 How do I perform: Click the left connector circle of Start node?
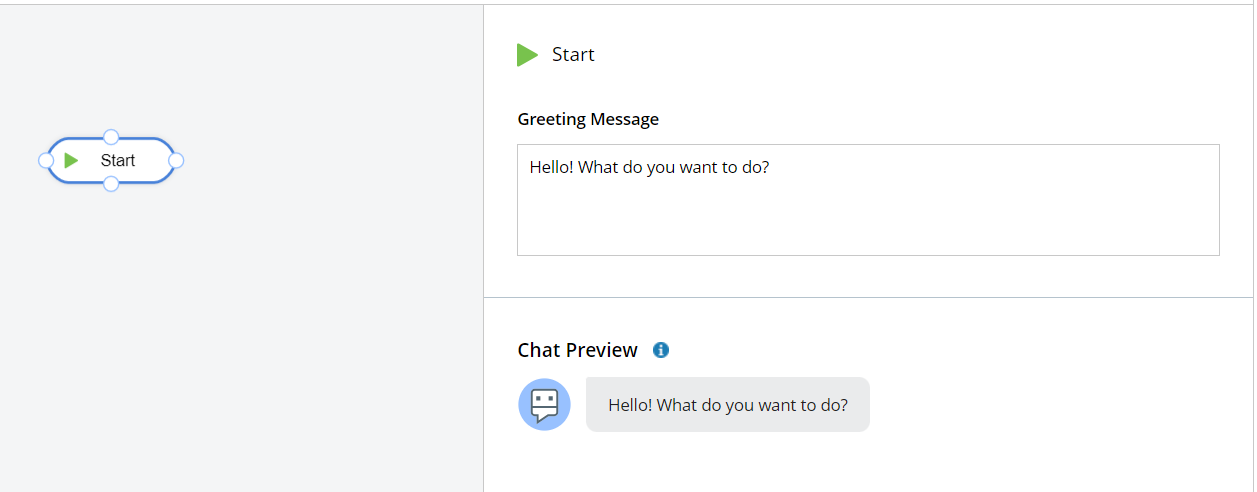tap(46, 160)
